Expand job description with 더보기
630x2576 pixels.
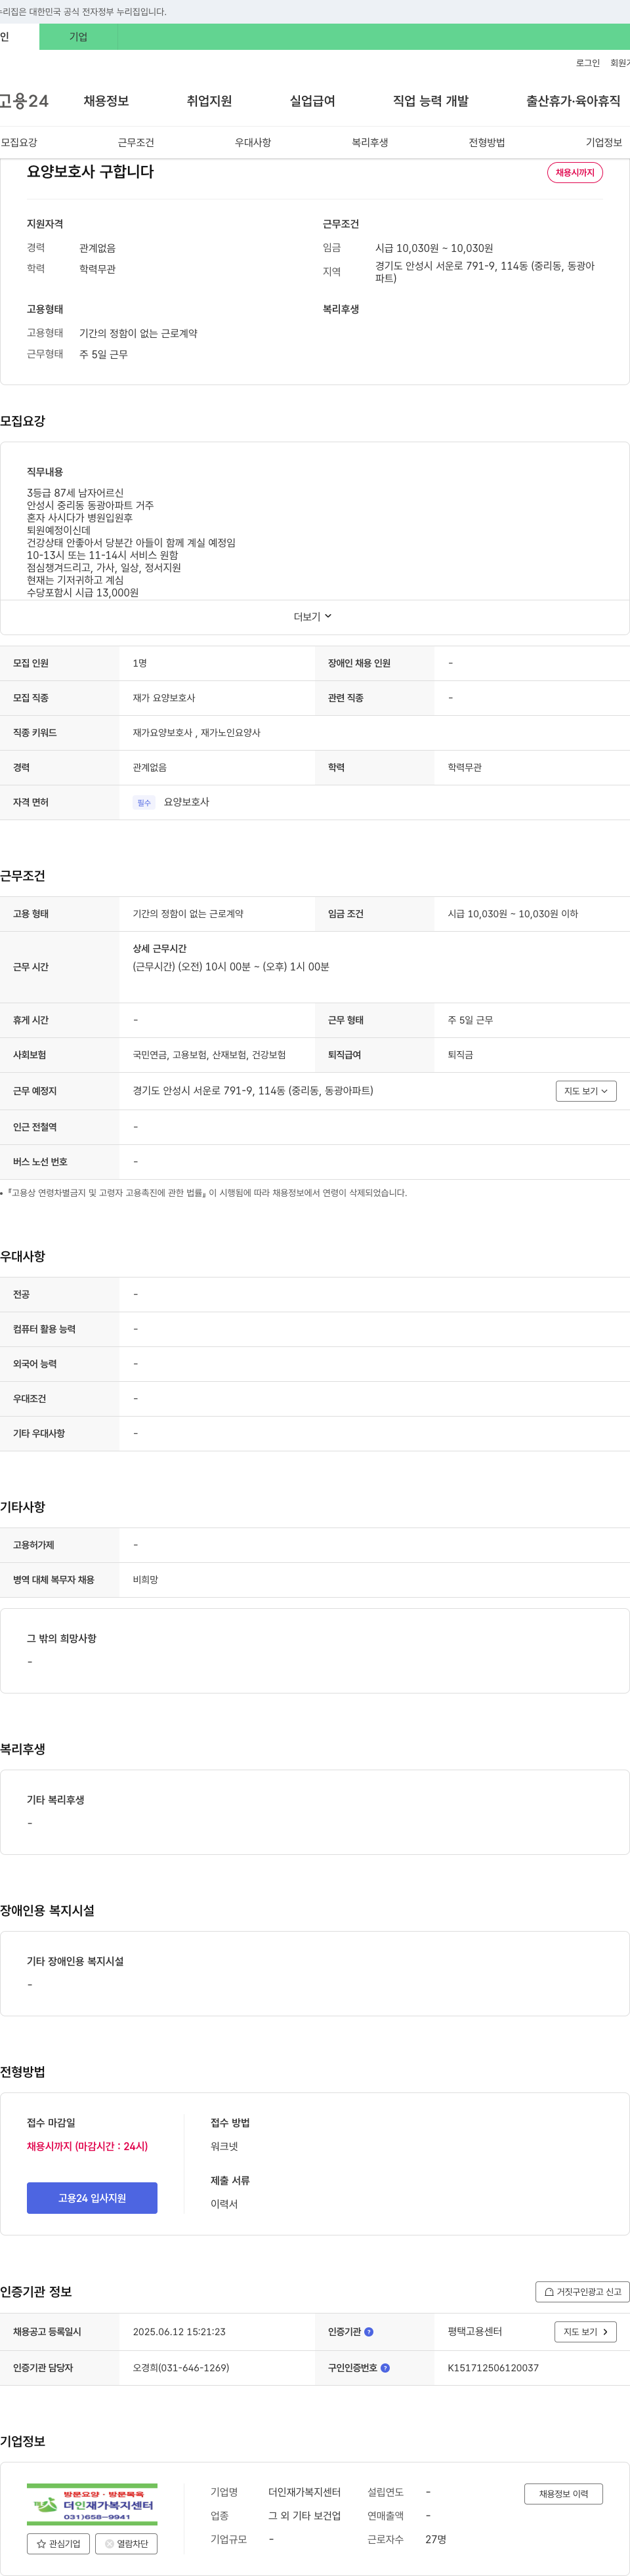click(x=313, y=616)
